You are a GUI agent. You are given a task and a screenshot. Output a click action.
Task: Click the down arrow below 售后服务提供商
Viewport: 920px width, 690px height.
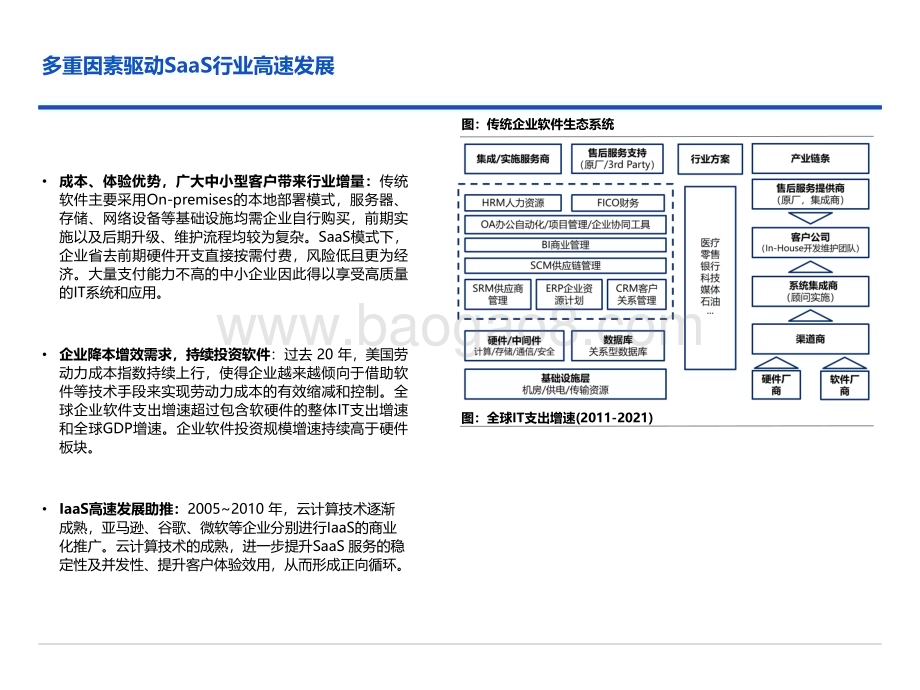click(810, 218)
